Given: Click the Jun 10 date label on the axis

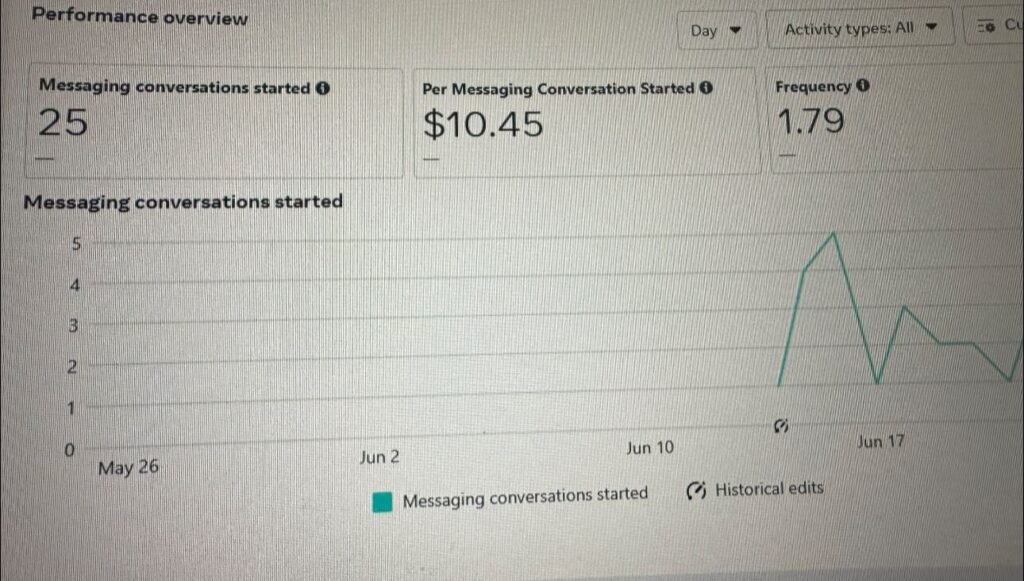Looking at the screenshot, I should click(650, 448).
